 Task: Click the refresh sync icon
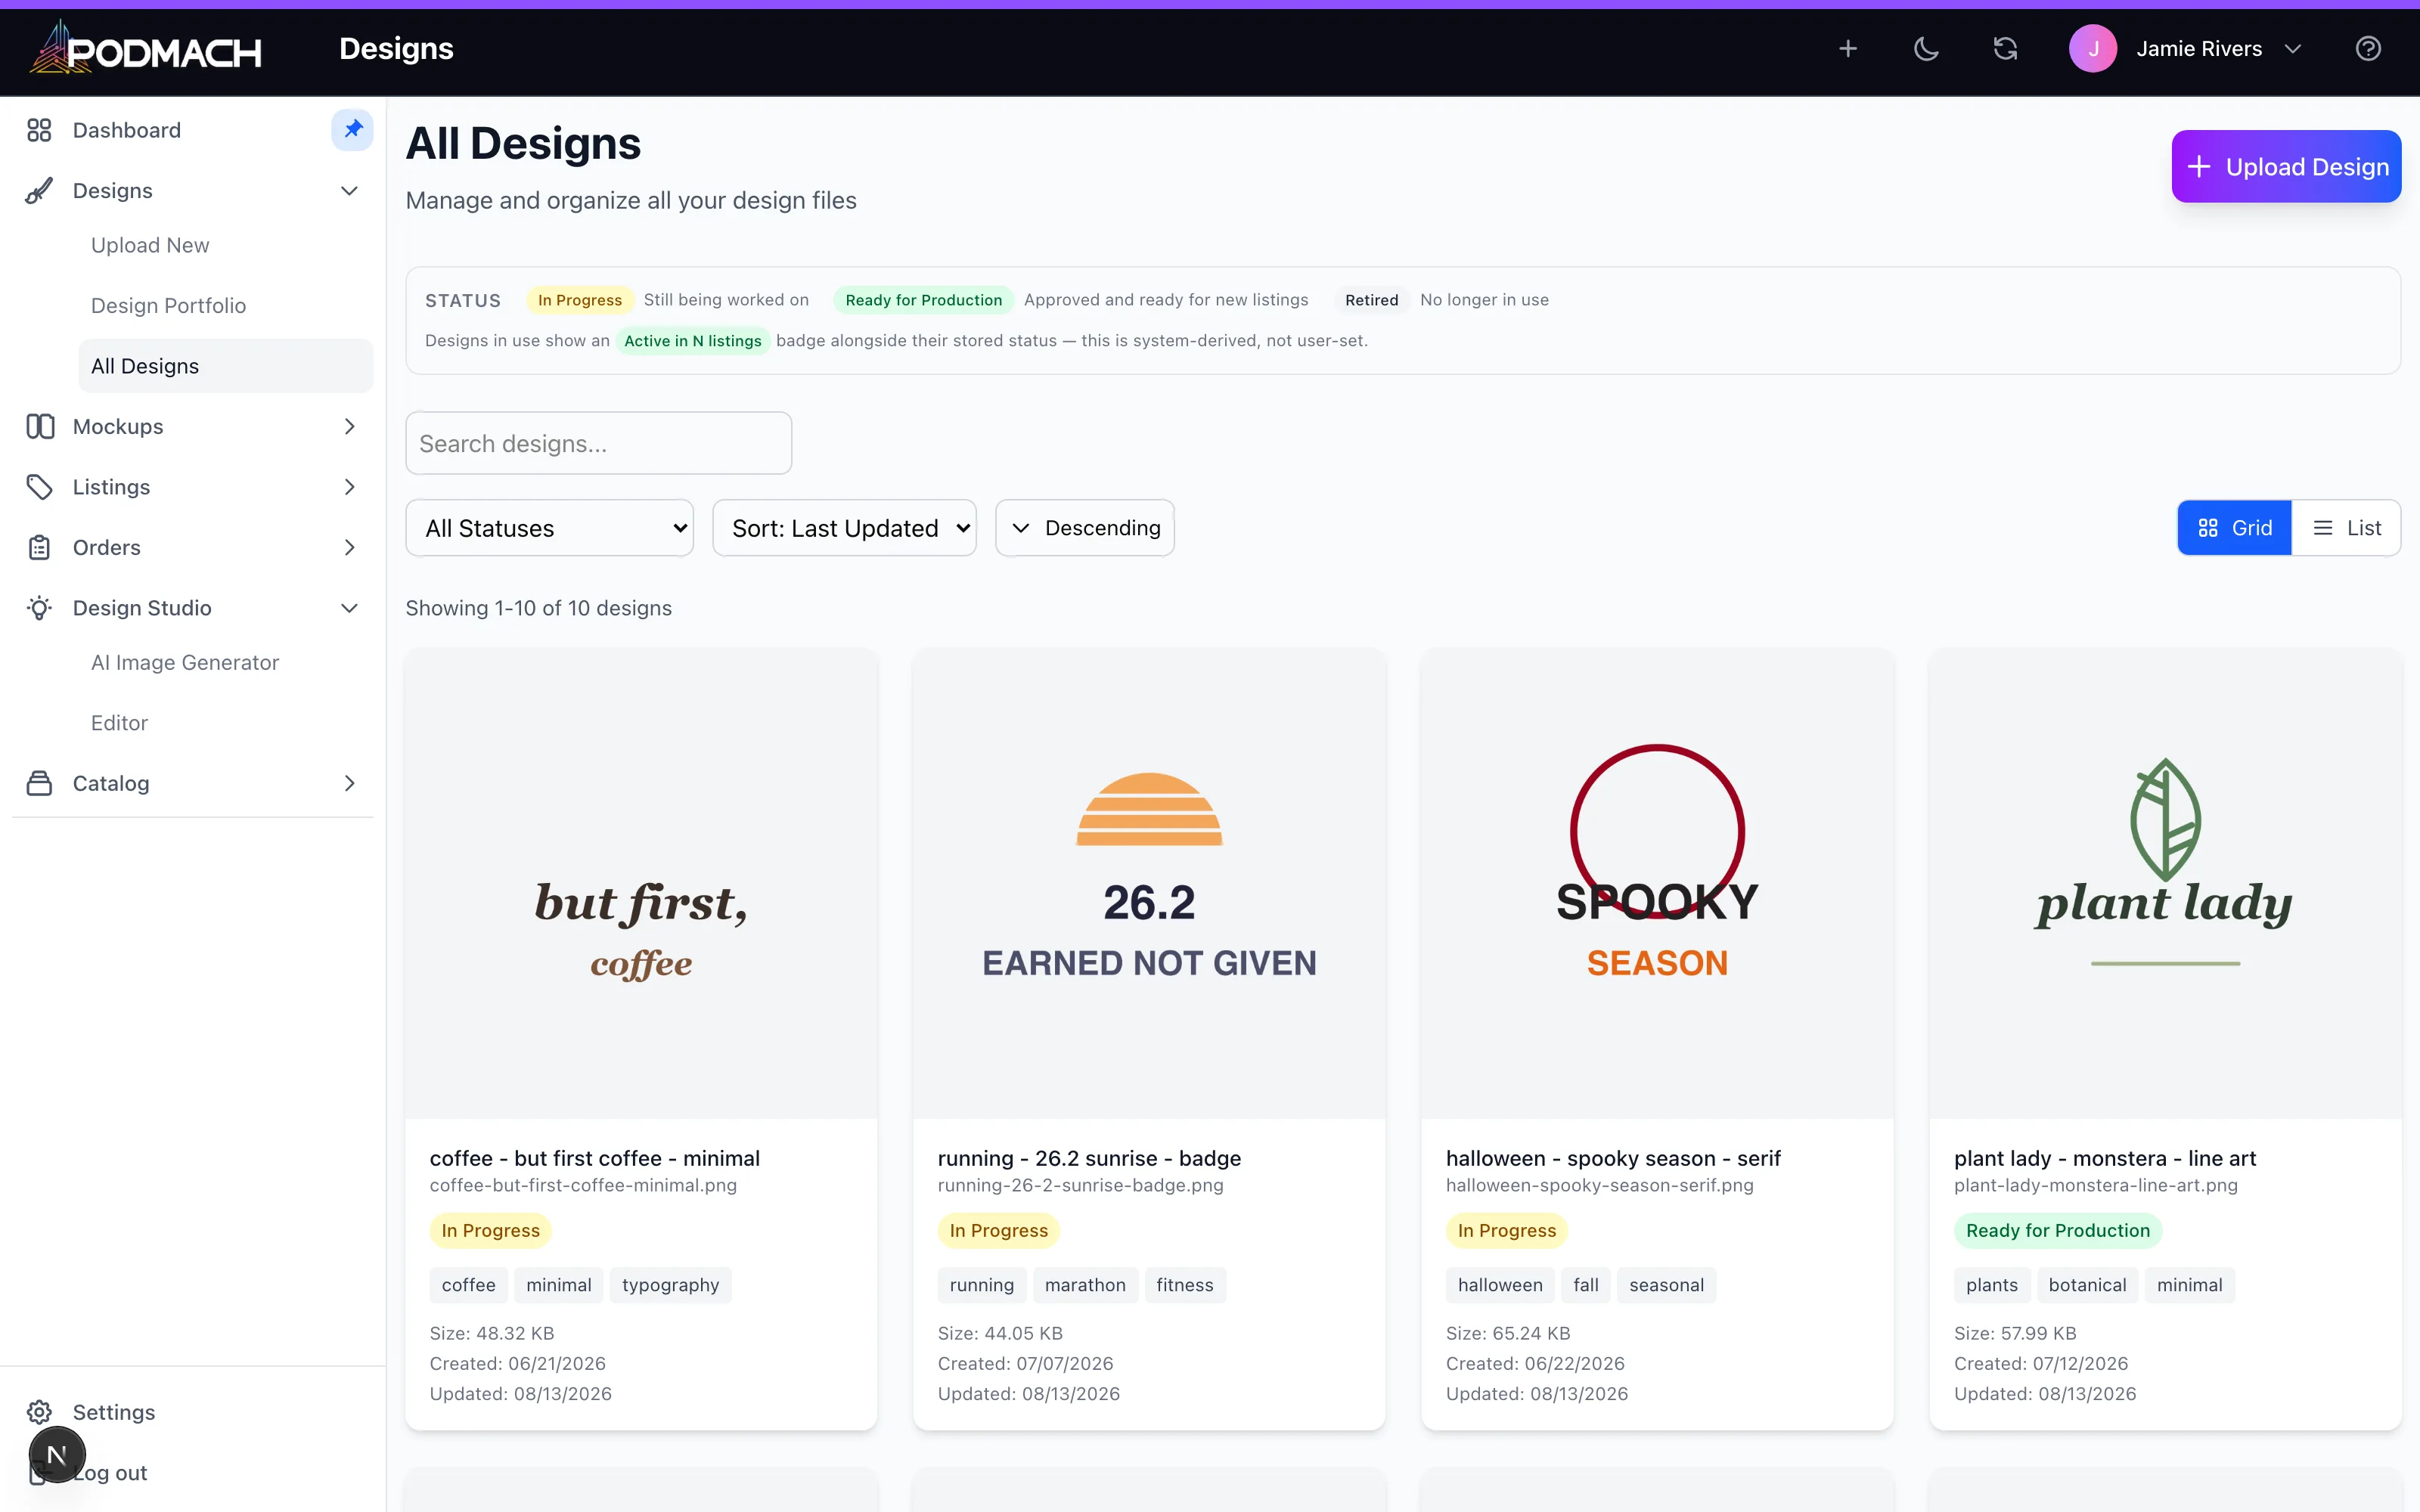[x=2005, y=48]
